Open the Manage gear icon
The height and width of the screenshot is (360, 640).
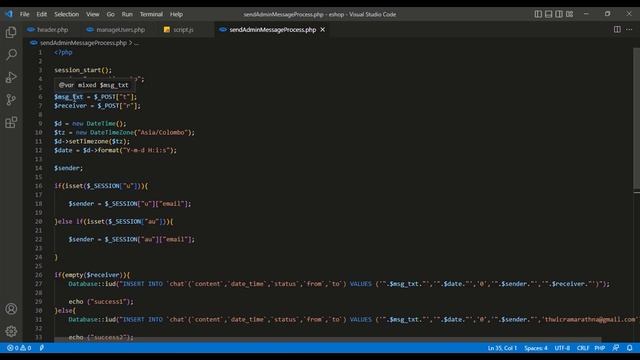(11, 331)
